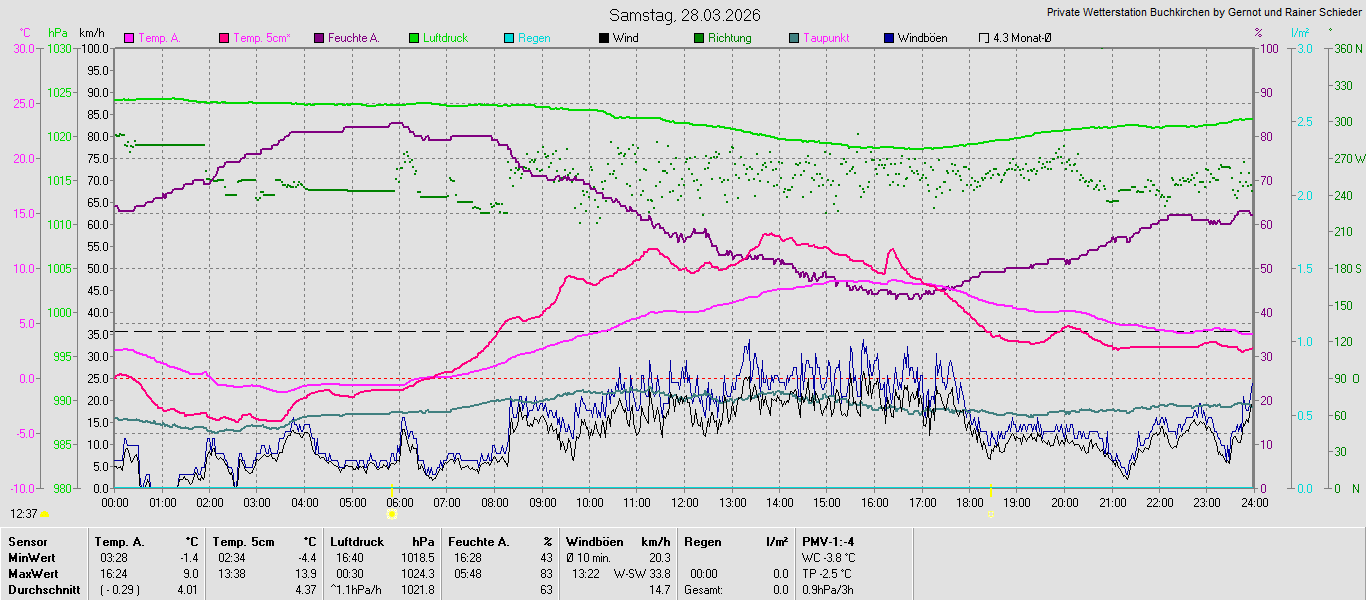The width and height of the screenshot is (1366, 600).
Task: Click the pink Temp. 5cm legend square
Action: click(223, 38)
